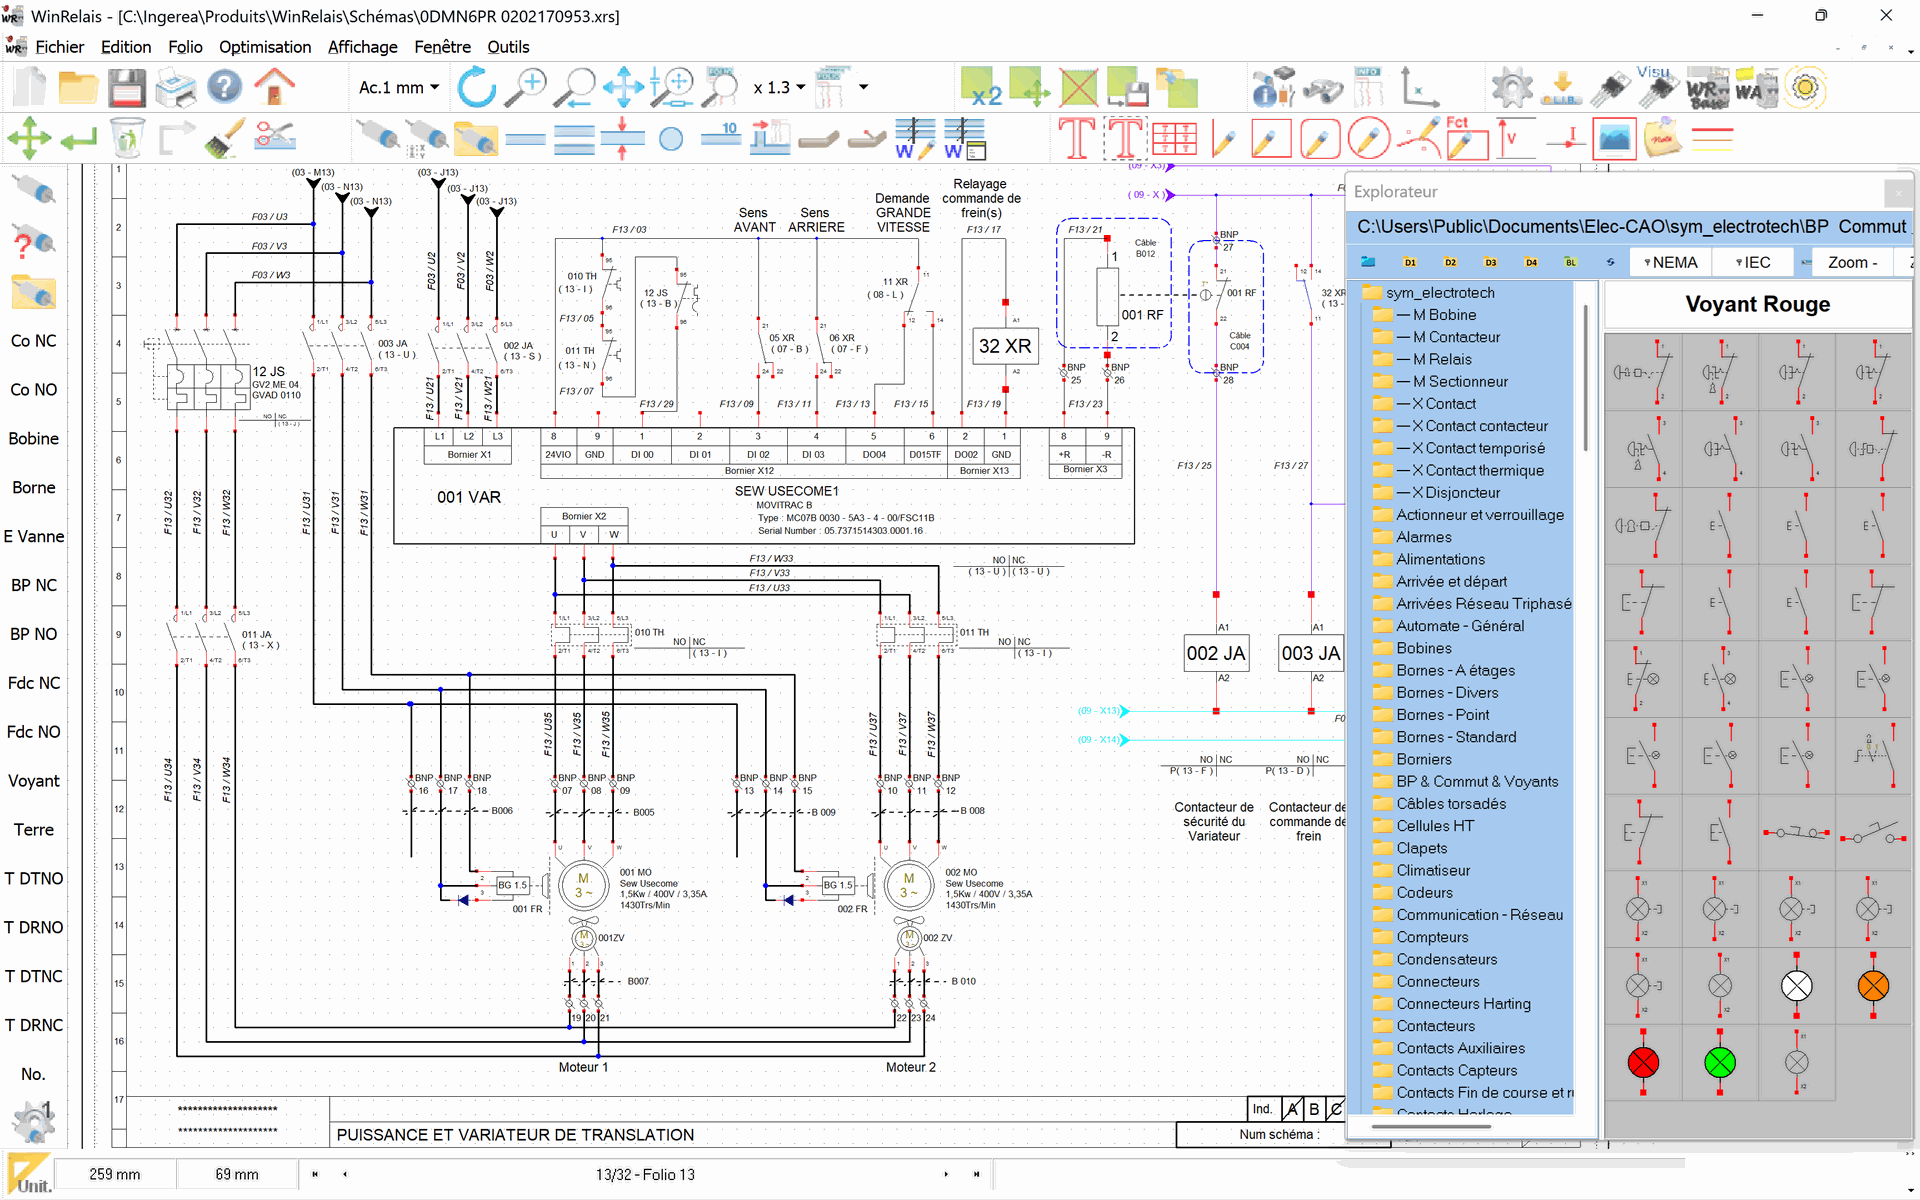1920x1200 pixels.
Task: Toggle the D1 folder shortcut
Action: (1410, 262)
